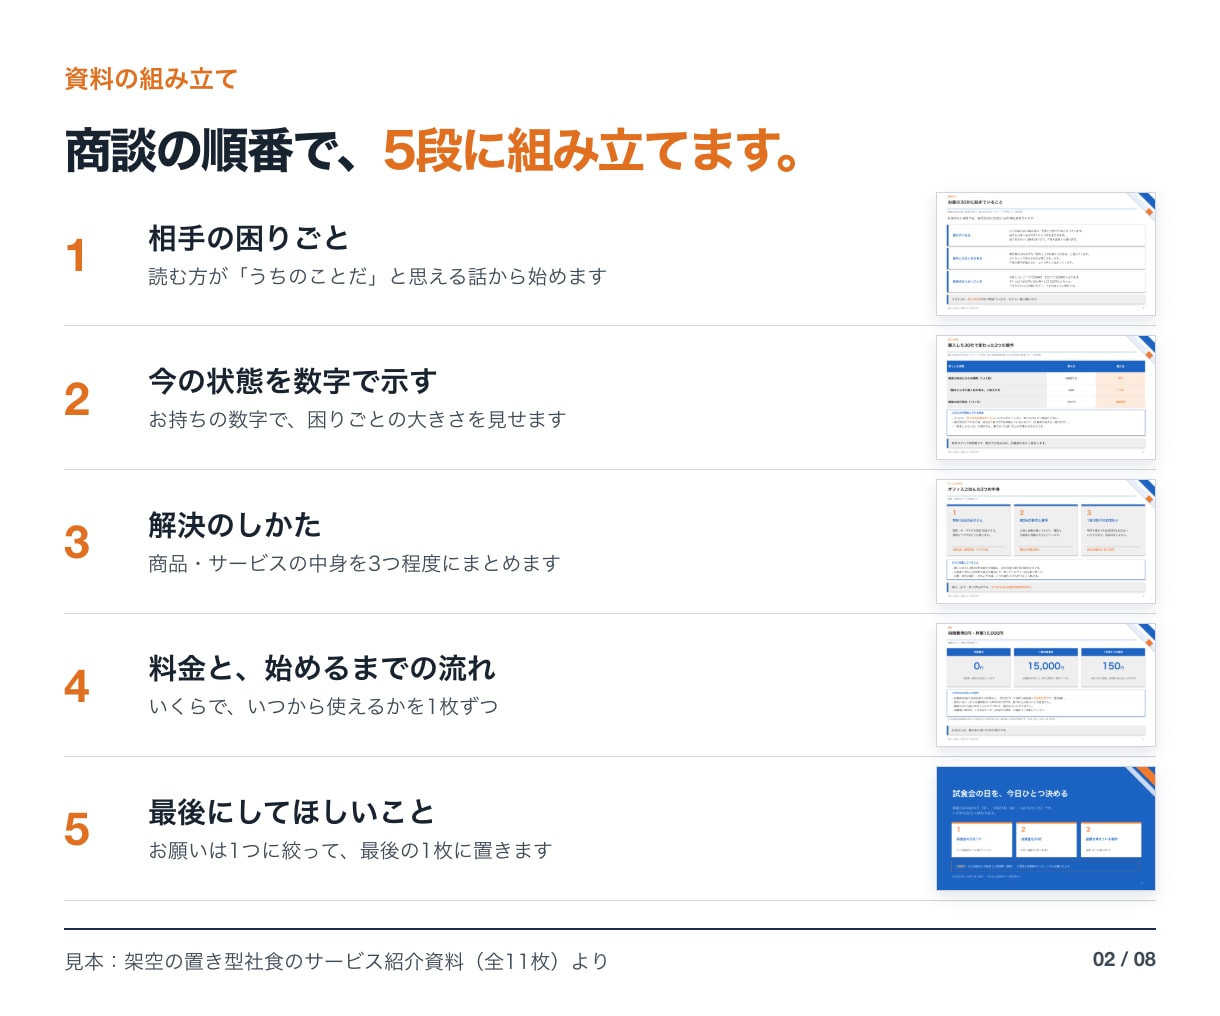The height and width of the screenshot is (1016, 1220).
Task: Open the thumbnail beside 解決のしかた
Action: (x=1046, y=542)
